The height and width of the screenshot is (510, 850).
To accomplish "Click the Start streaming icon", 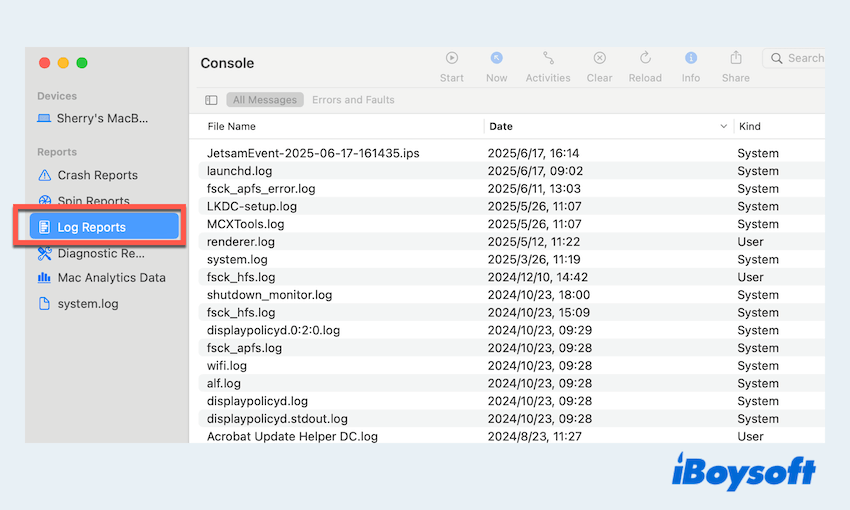I will coord(452,59).
